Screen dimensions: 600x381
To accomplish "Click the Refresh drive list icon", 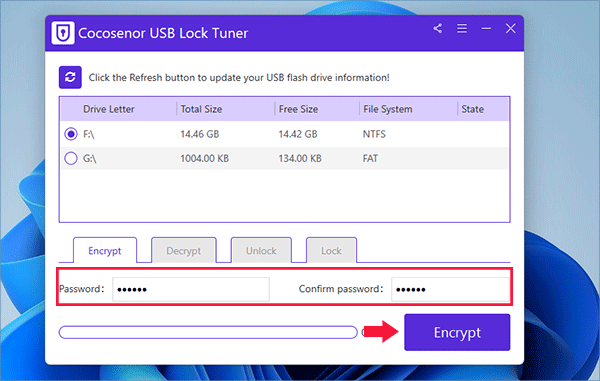I will [x=70, y=77].
